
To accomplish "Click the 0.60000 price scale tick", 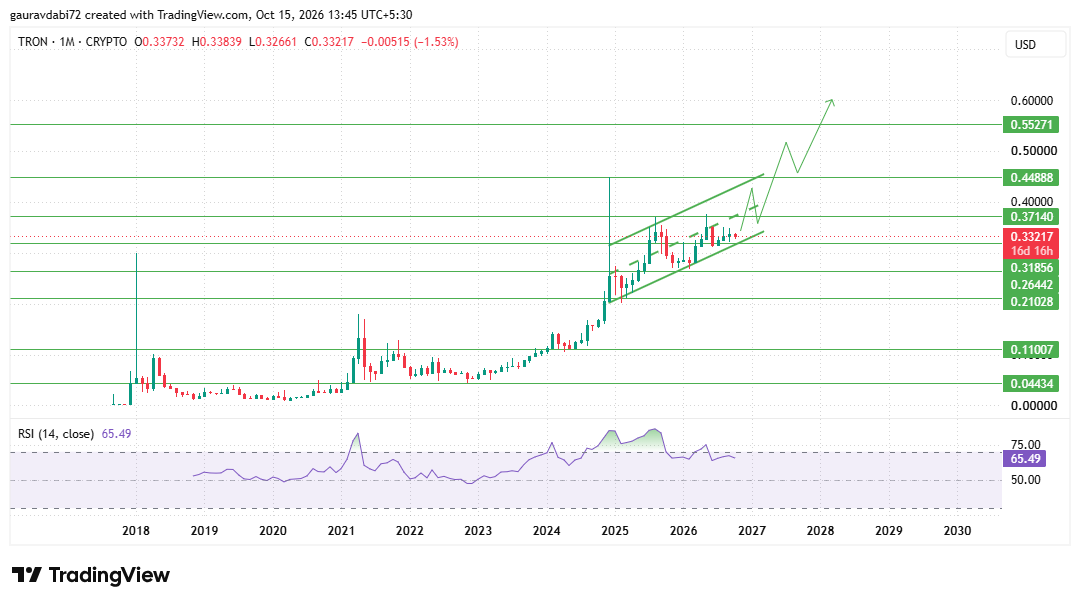I will (1032, 101).
